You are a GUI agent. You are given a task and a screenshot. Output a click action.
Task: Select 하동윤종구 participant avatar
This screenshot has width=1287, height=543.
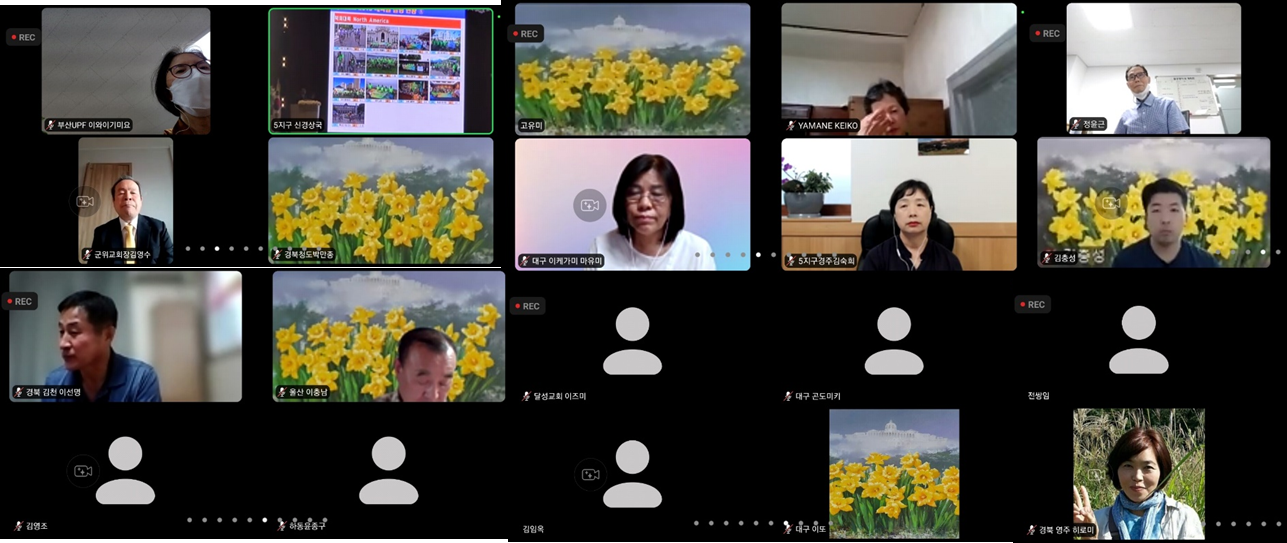pyautogui.click(x=389, y=470)
